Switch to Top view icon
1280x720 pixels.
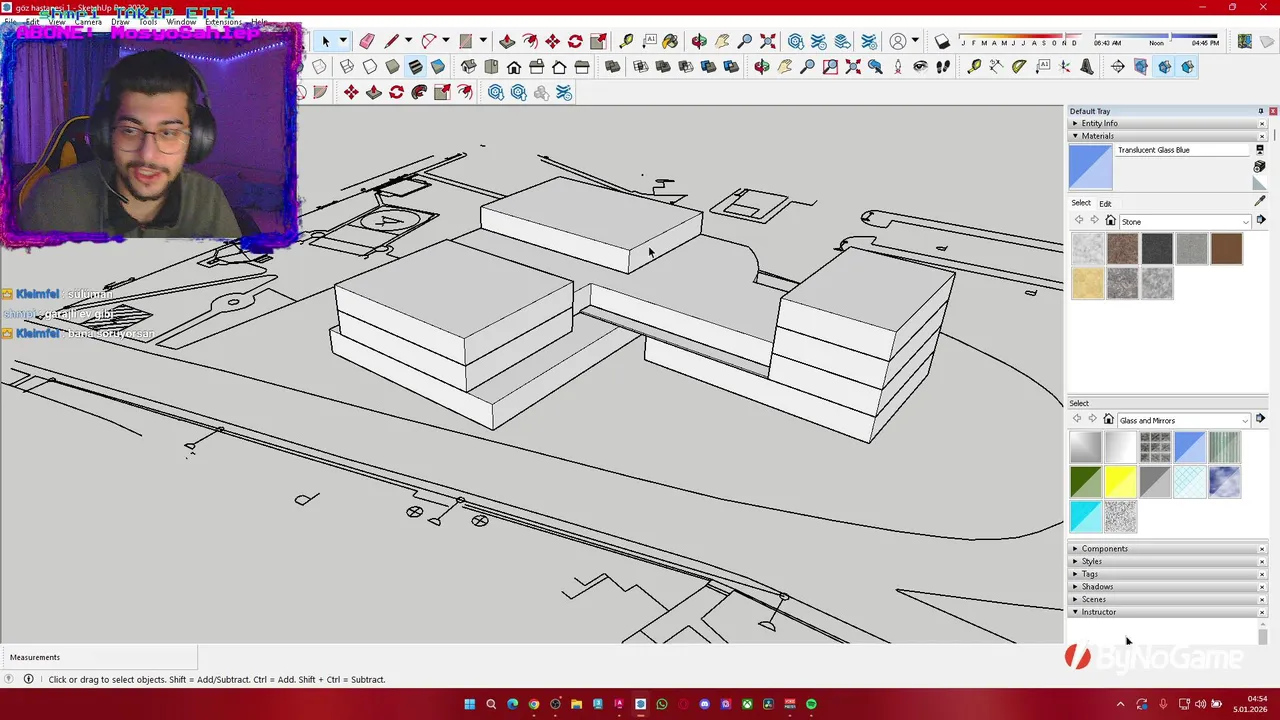point(491,67)
